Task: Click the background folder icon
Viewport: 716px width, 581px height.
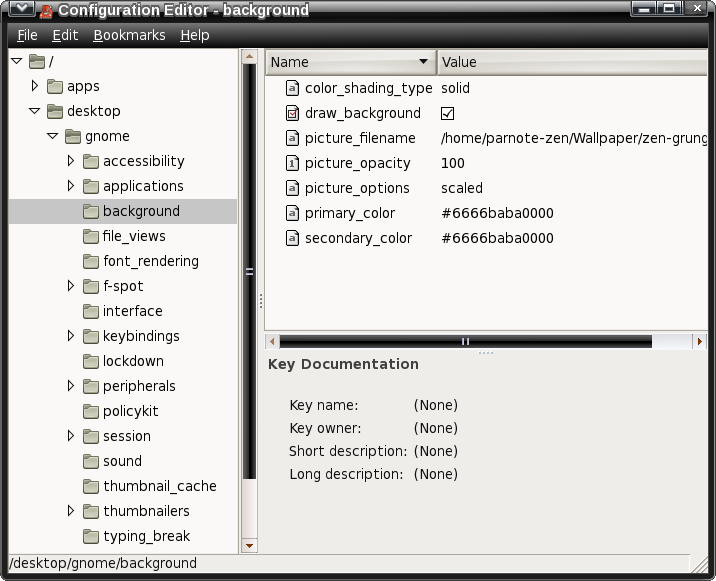Action: tap(91, 211)
